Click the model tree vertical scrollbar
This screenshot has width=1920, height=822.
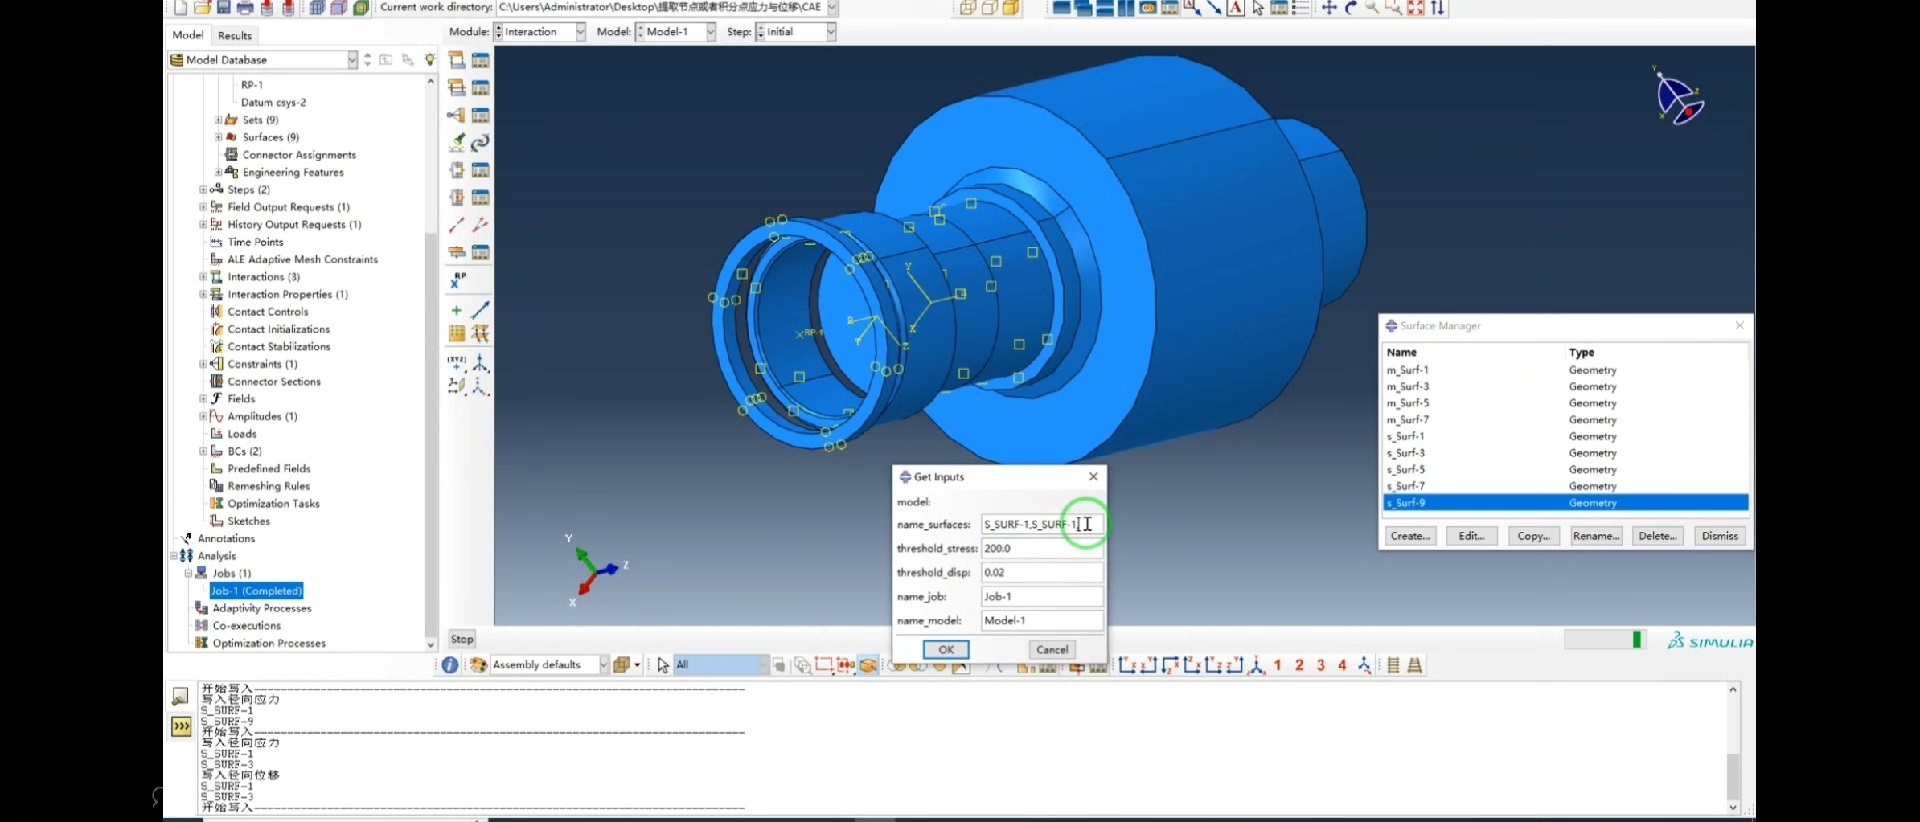[431, 364]
